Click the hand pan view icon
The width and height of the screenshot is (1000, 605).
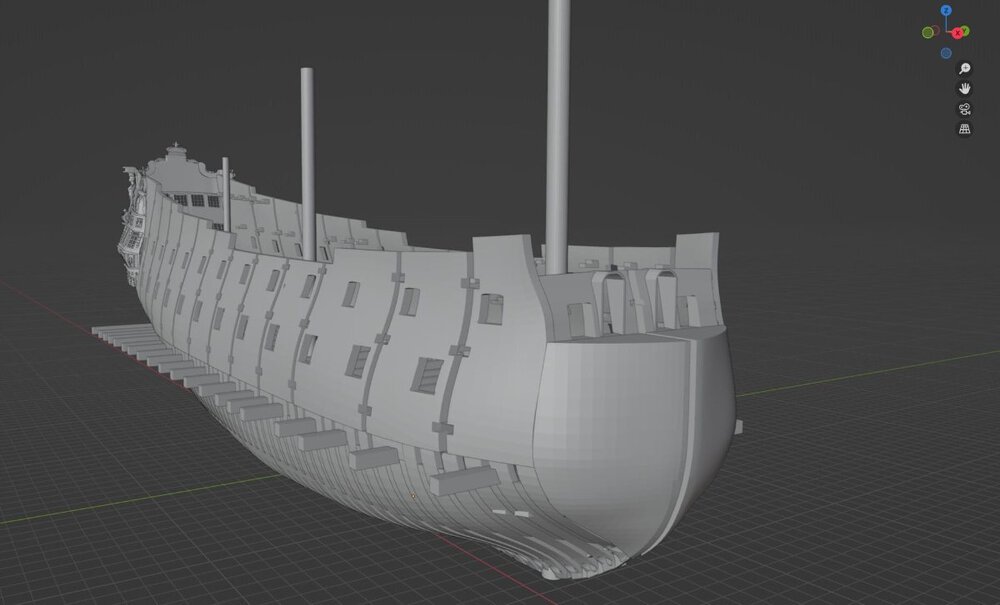coord(965,89)
